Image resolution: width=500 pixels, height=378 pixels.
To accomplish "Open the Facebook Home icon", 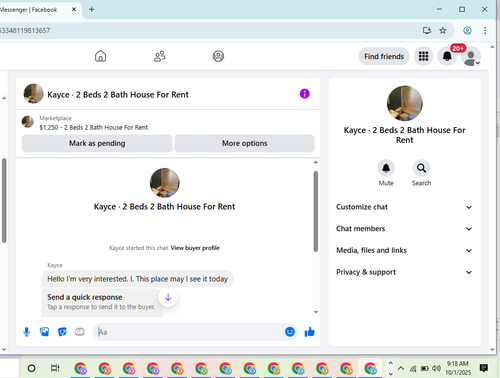I will 100,56.
